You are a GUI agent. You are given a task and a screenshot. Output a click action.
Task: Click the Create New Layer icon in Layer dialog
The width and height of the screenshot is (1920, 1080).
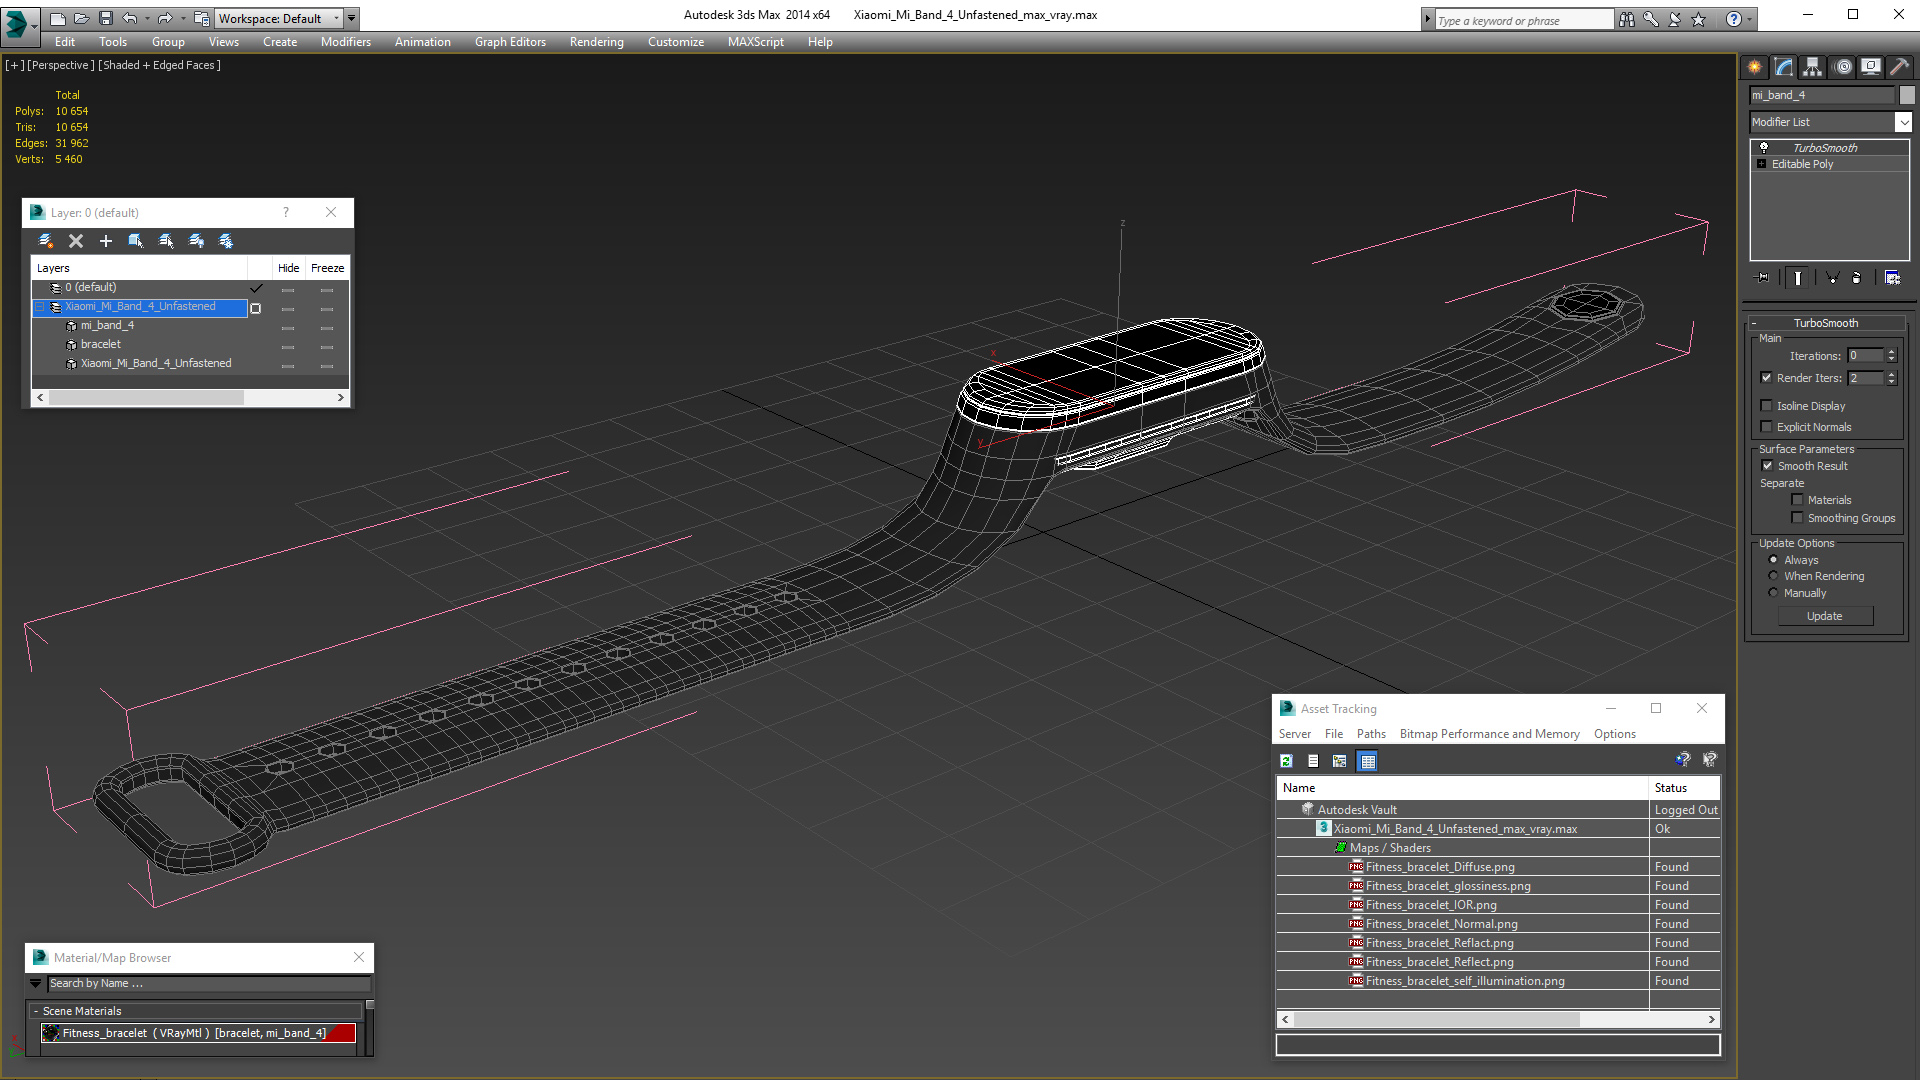[45, 241]
